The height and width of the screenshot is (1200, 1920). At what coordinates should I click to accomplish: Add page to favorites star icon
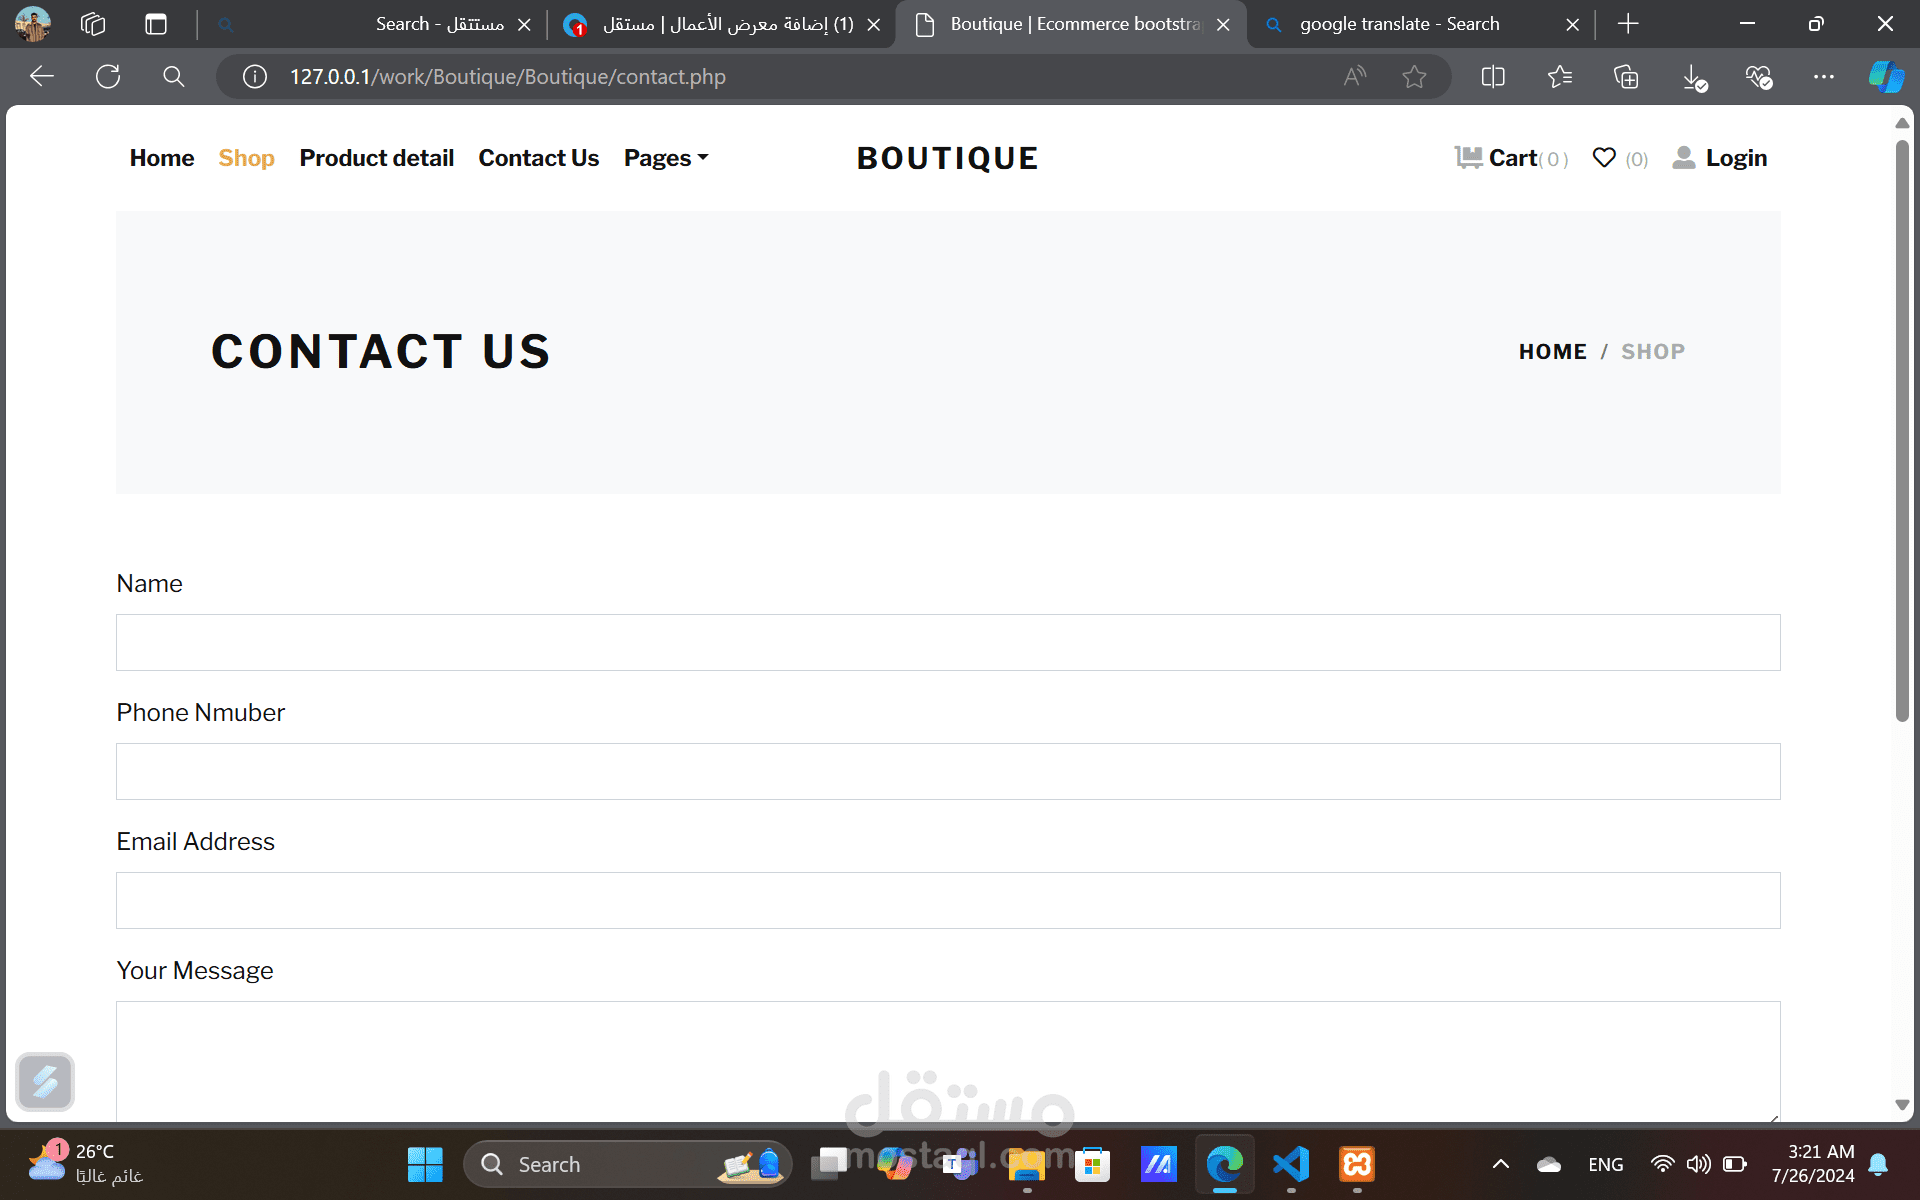(1414, 77)
